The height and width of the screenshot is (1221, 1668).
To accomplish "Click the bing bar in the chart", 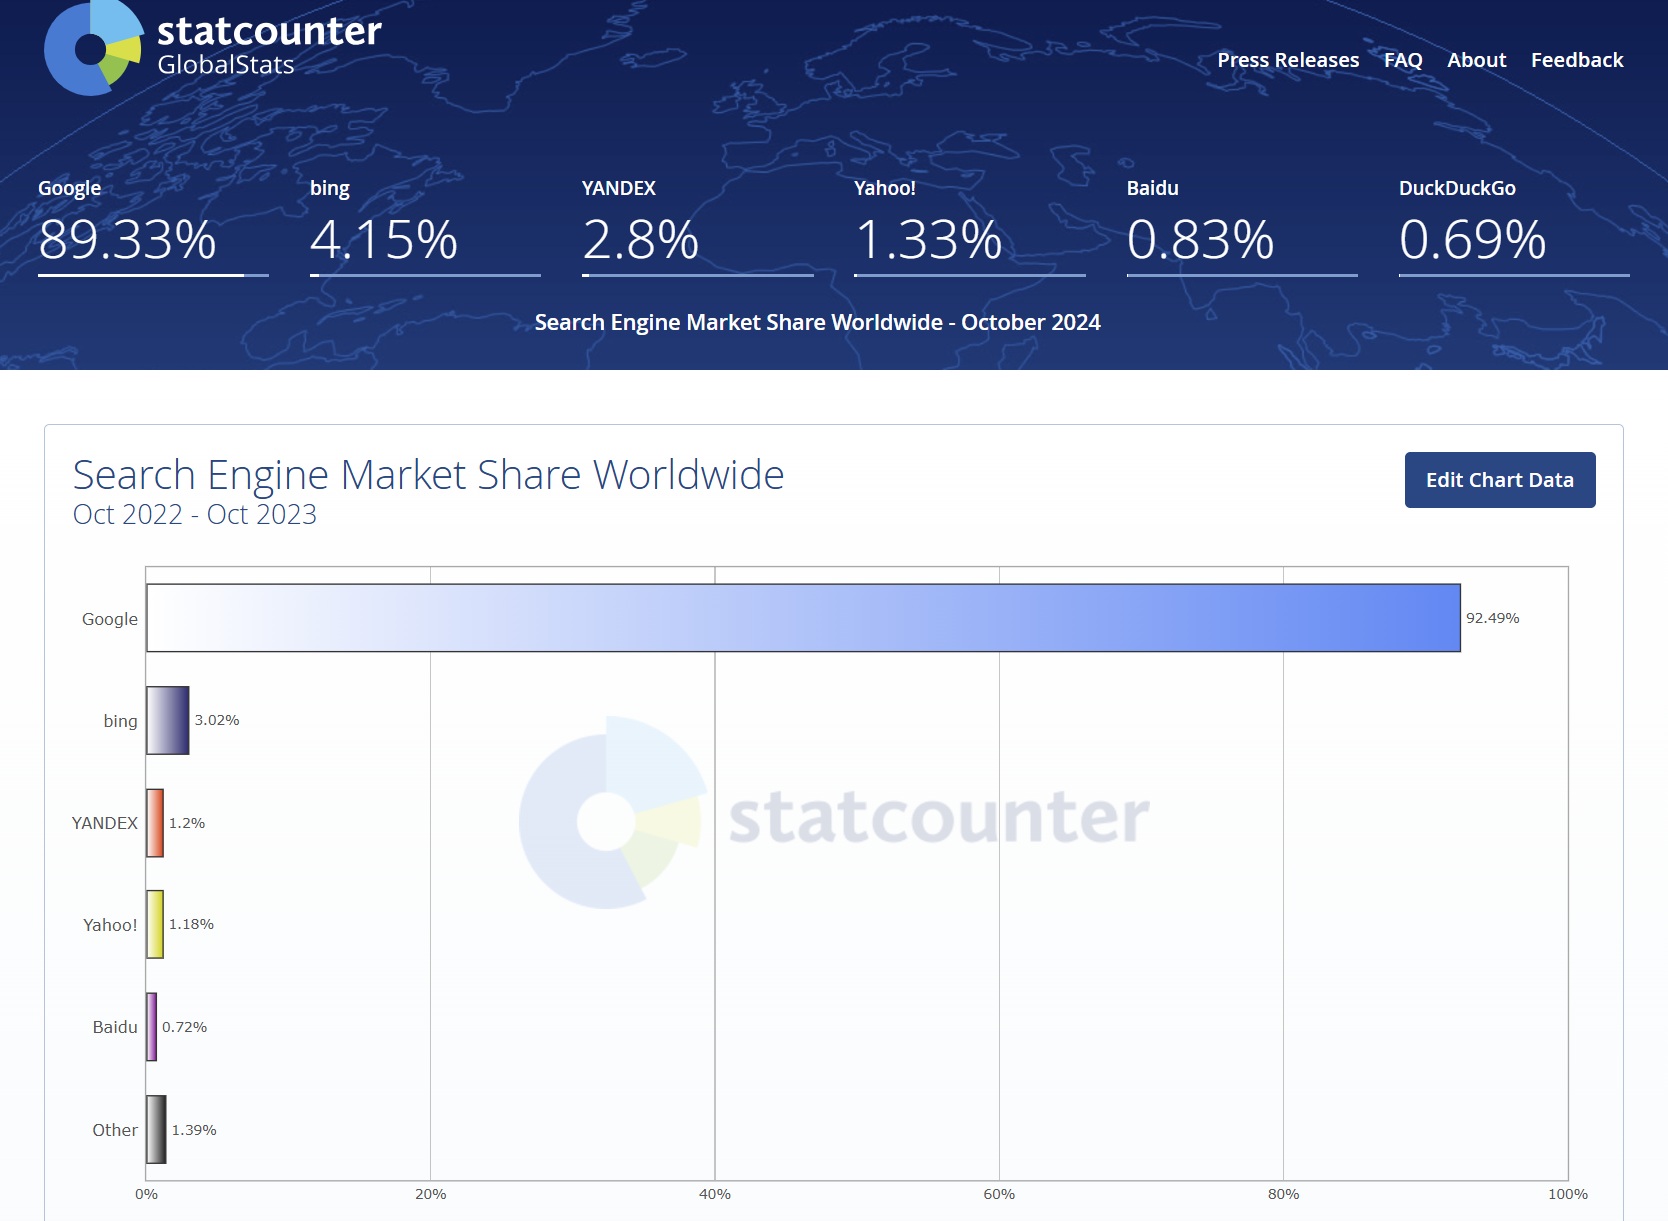I will click(167, 720).
